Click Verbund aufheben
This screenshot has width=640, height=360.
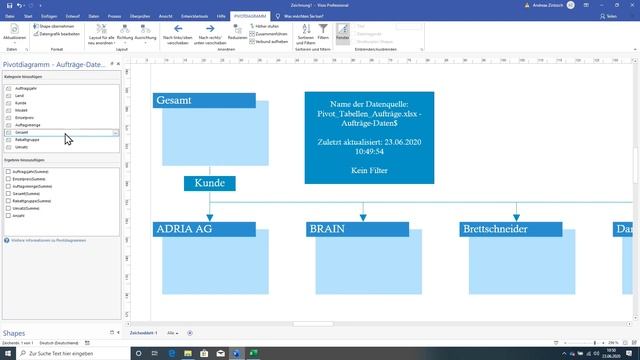tap(268, 42)
